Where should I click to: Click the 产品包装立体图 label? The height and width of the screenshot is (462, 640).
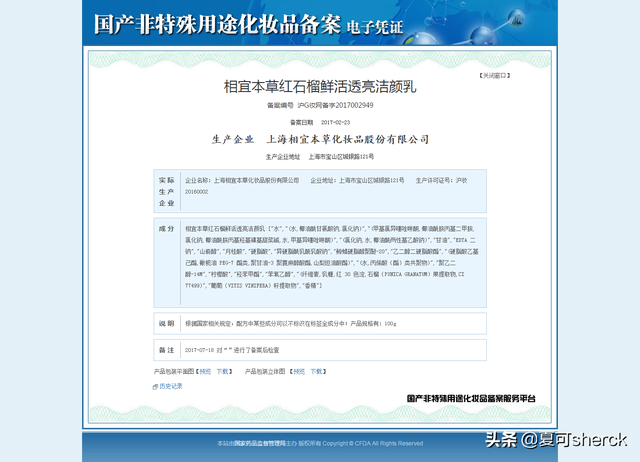pos(265,371)
